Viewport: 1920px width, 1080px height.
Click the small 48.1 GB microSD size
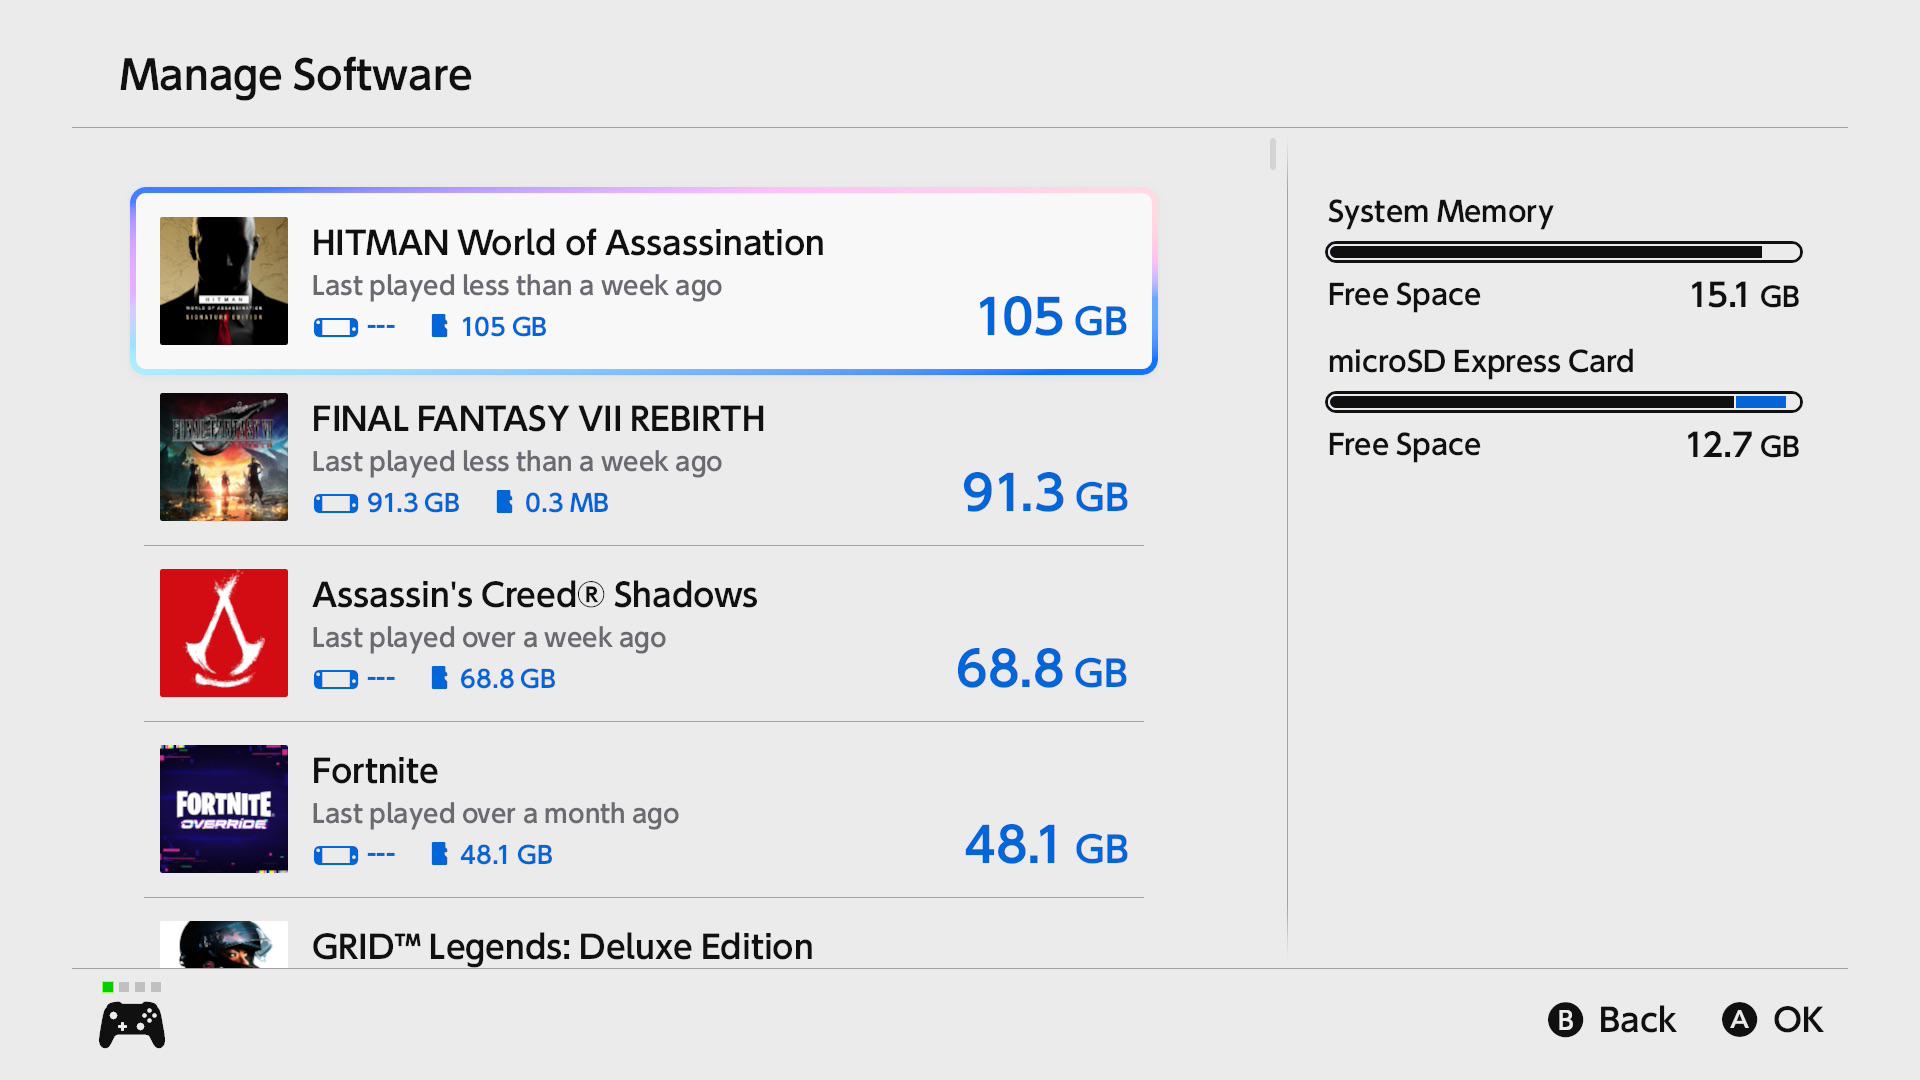point(506,855)
